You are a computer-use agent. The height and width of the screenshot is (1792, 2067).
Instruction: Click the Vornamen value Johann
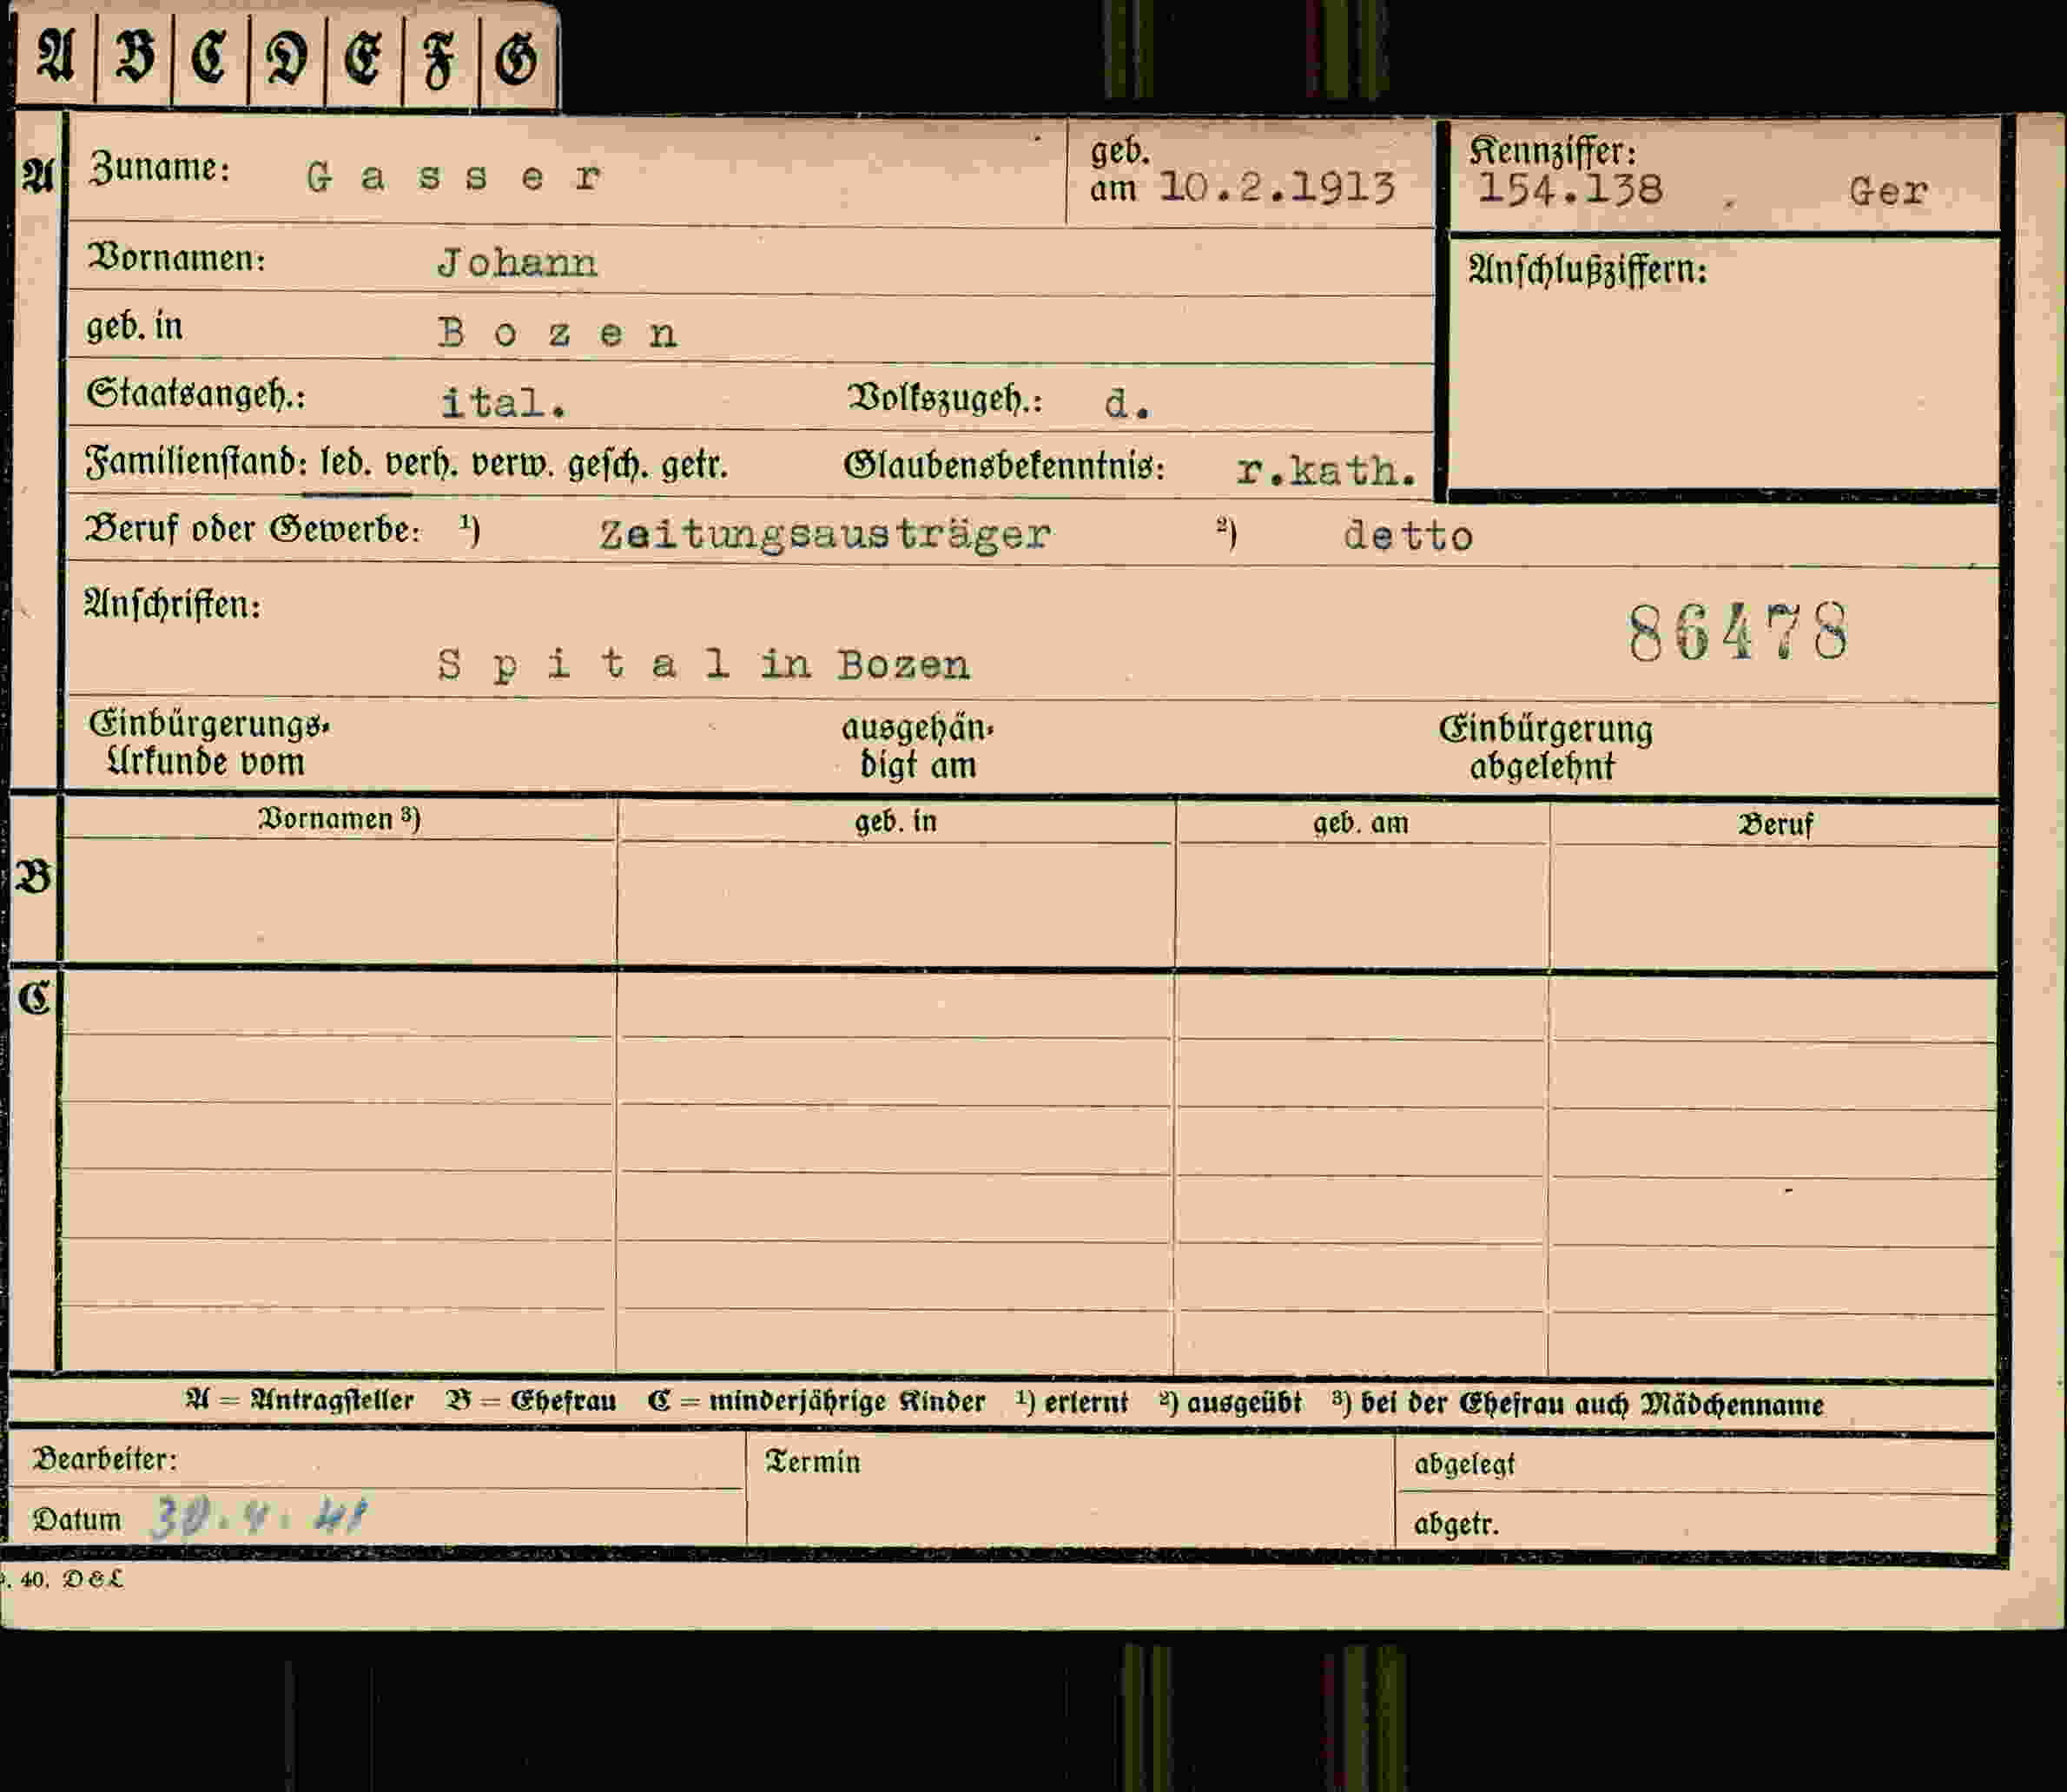tap(517, 263)
